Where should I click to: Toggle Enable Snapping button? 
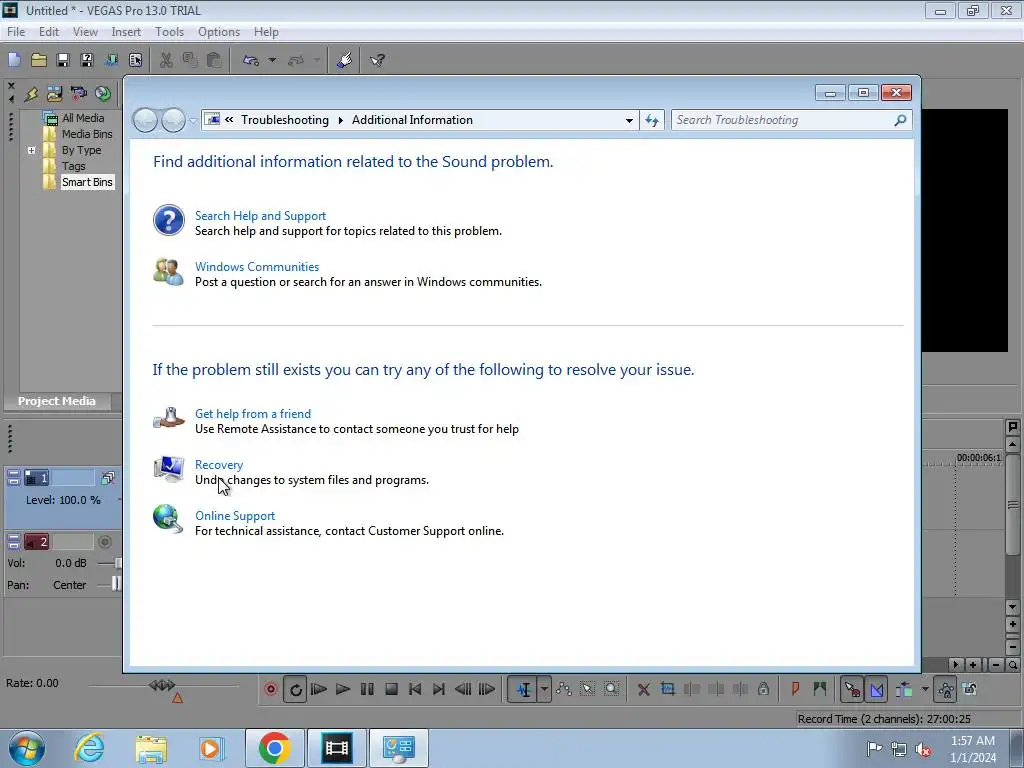pos(852,690)
